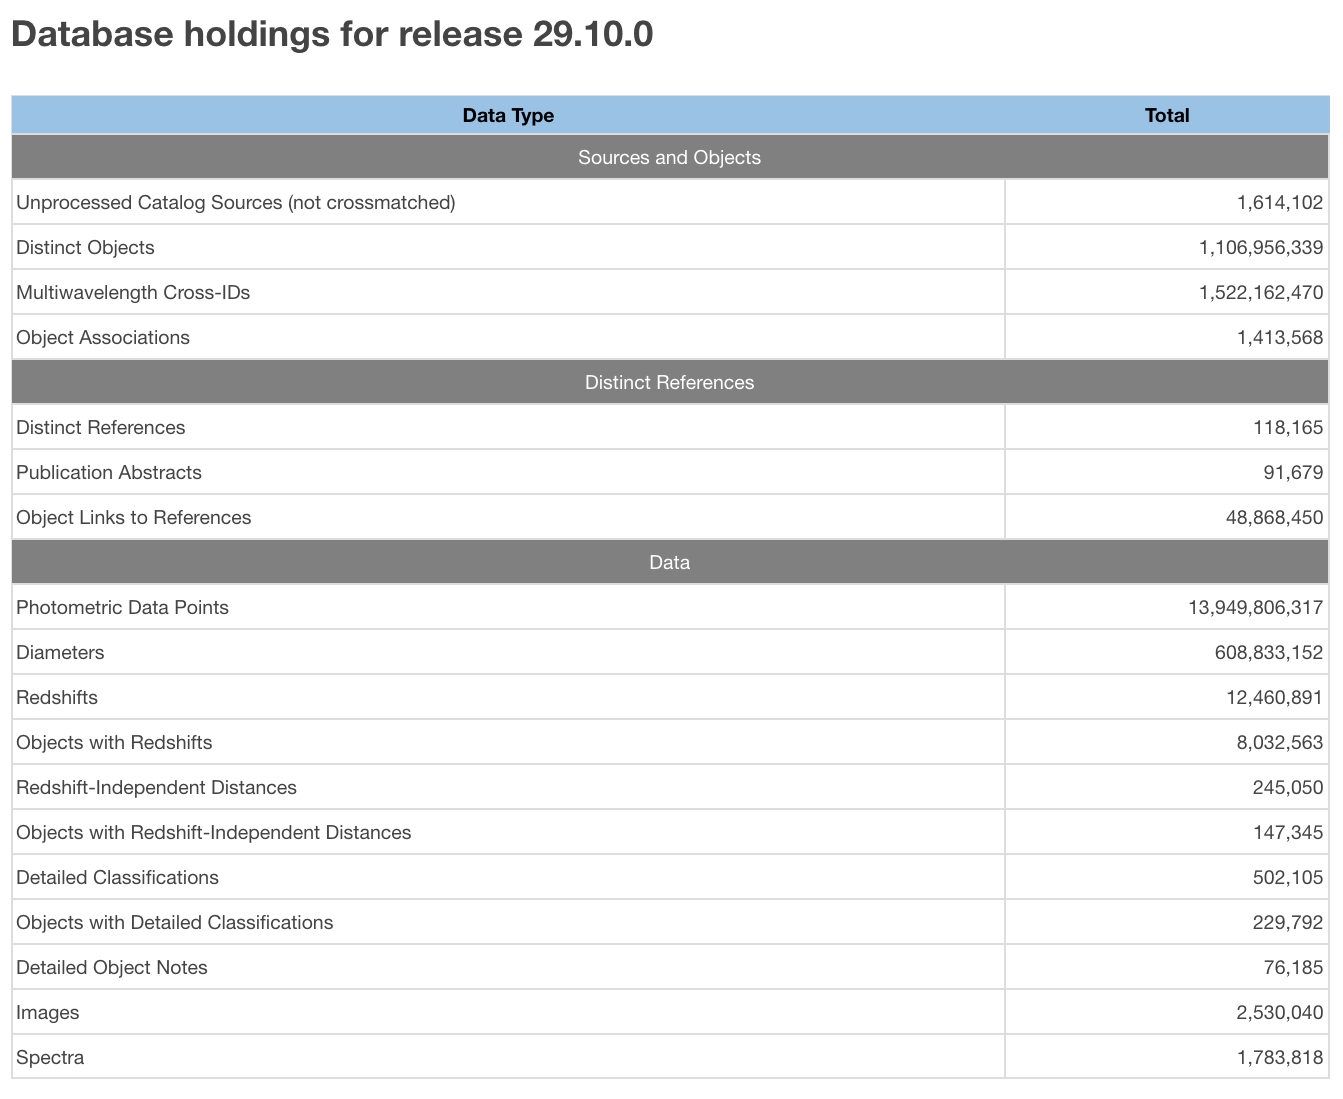This screenshot has height=1099, width=1343.
Task: Select the Redshifts value 12,460,891
Action: click(1274, 697)
